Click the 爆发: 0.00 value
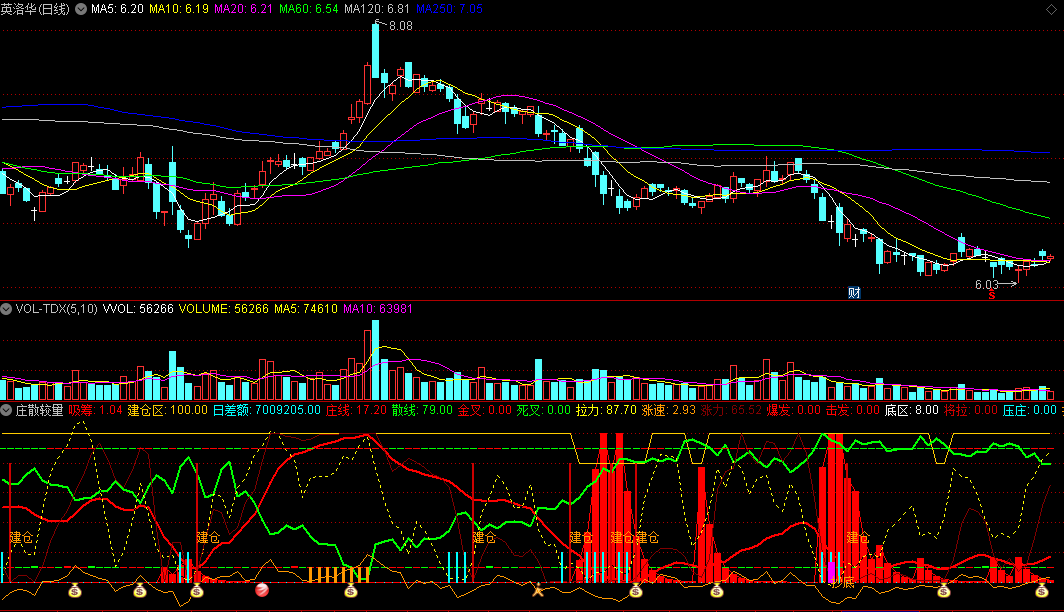1064x612 pixels. point(793,410)
